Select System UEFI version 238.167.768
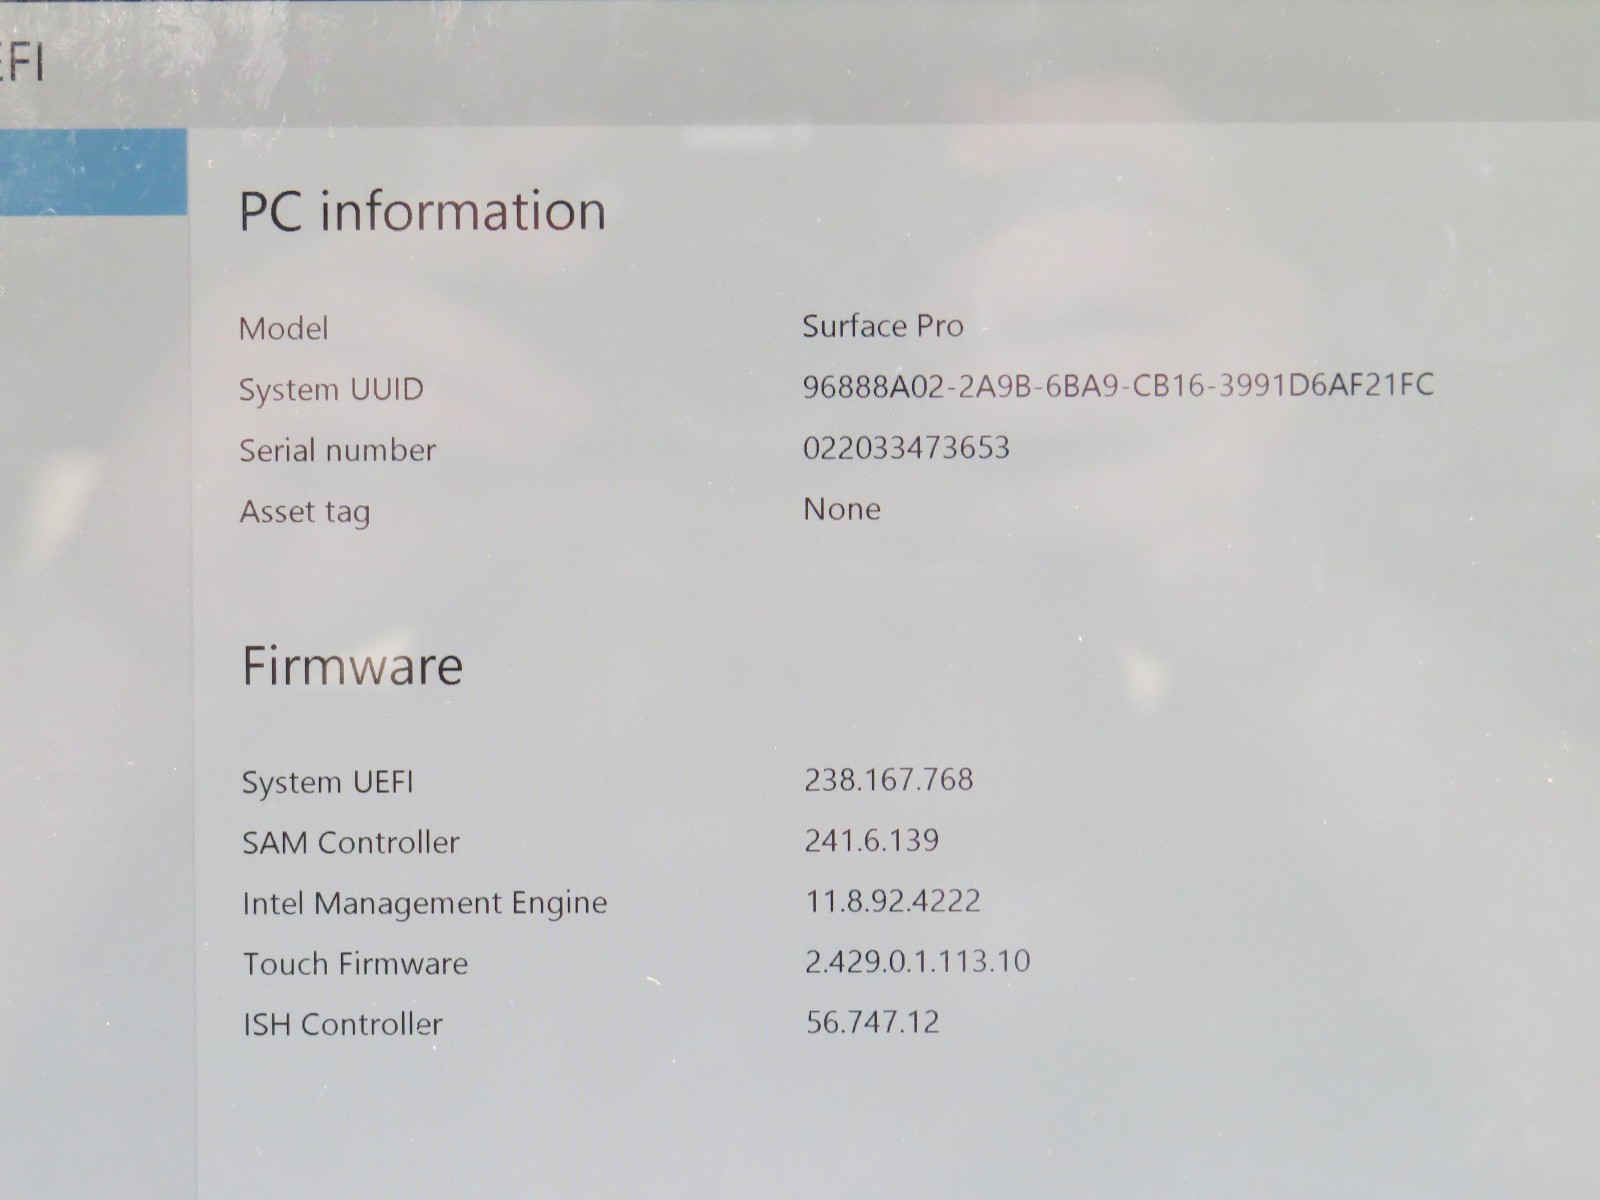Screen dimensions: 1600x1200 [889, 779]
